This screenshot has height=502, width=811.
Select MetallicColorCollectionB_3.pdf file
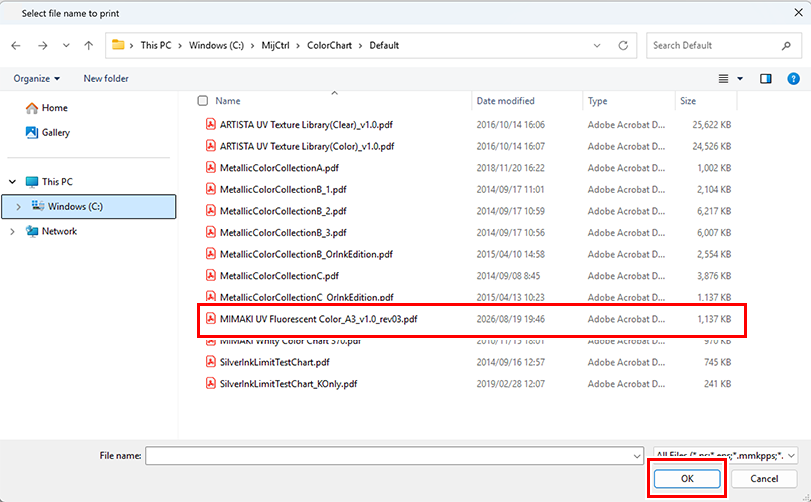pos(283,233)
